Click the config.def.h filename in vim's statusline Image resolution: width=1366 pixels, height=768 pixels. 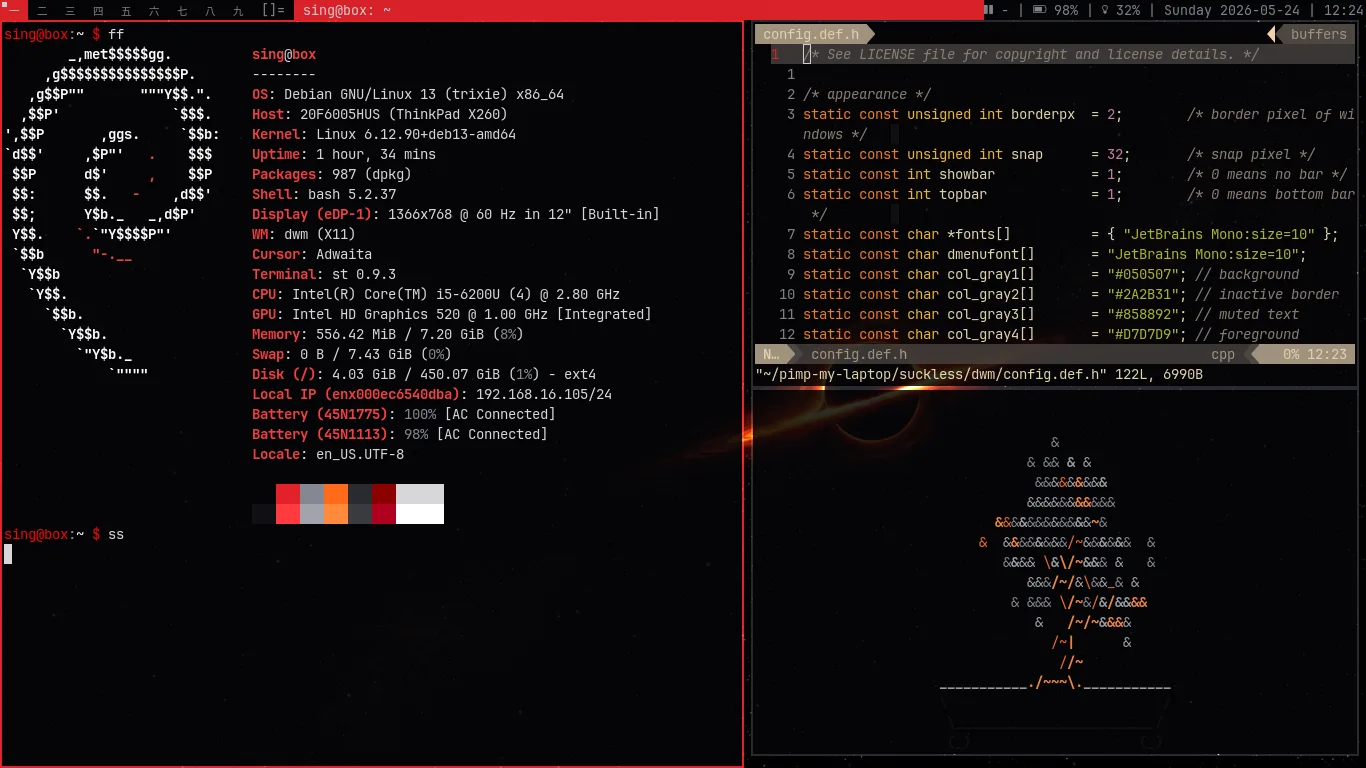tap(859, 354)
